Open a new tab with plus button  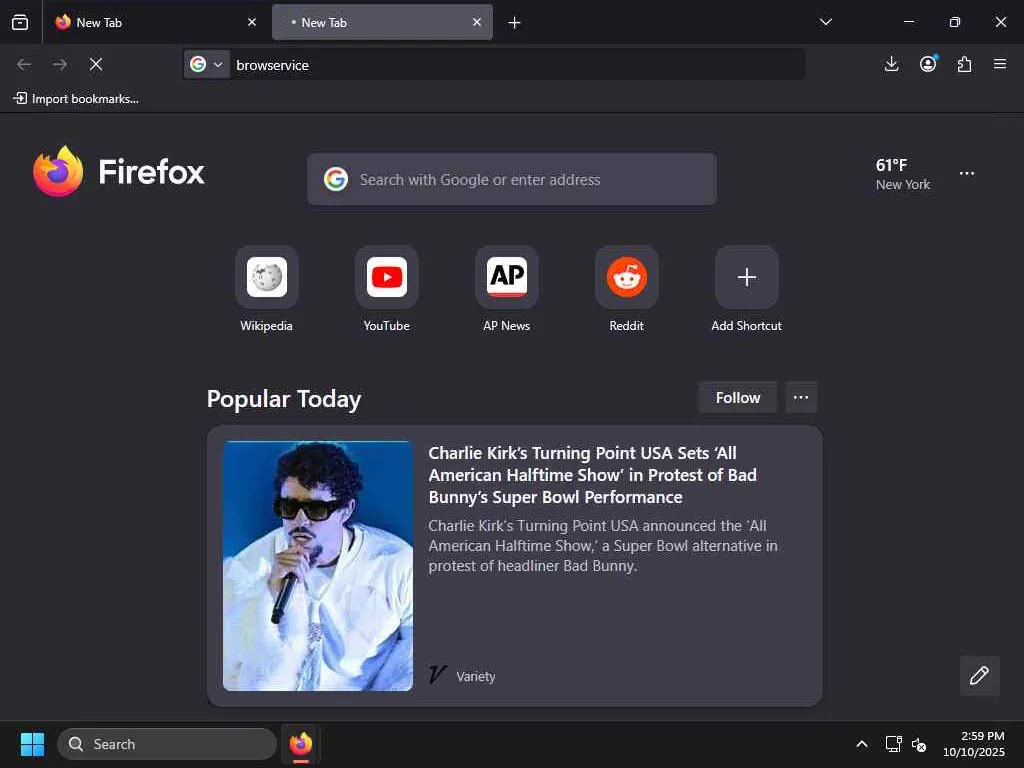(515, 23)
